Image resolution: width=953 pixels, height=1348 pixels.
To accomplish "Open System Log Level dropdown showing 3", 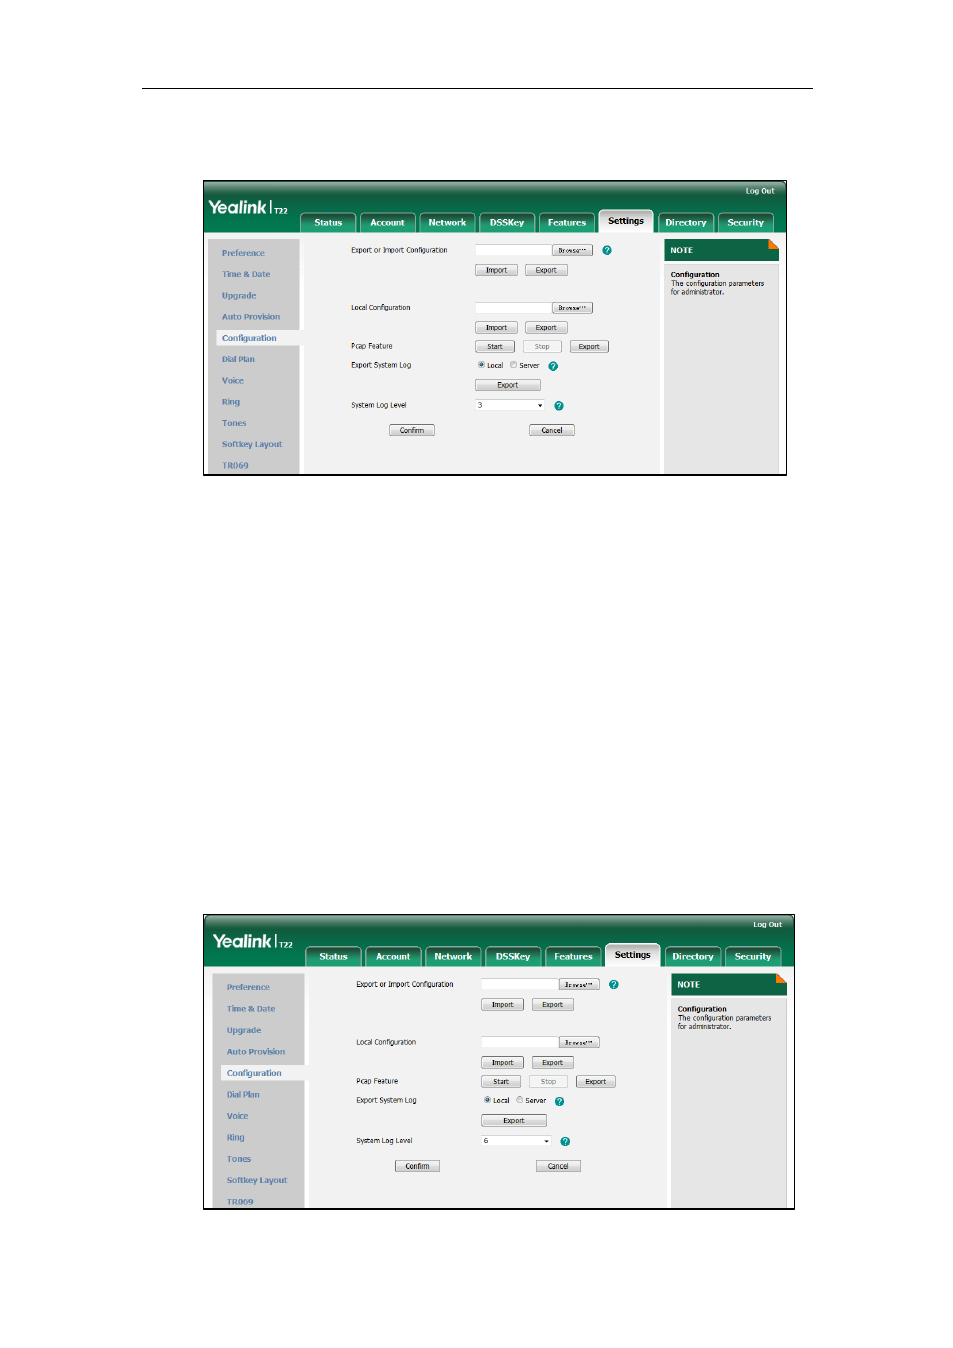I will click(510, 405).
